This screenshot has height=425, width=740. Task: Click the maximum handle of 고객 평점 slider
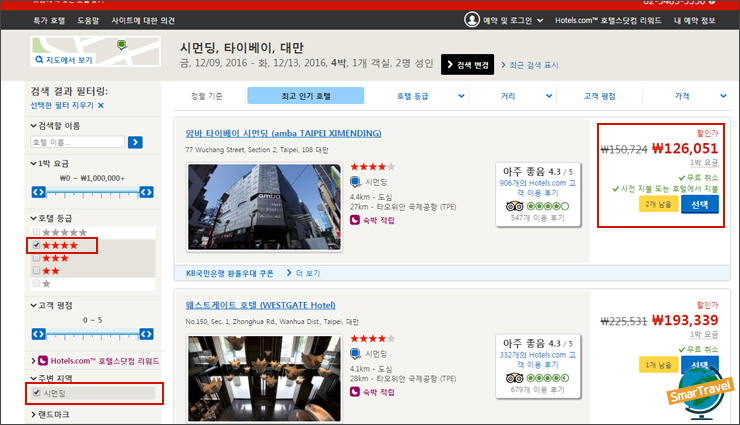(x=146, y=334)
